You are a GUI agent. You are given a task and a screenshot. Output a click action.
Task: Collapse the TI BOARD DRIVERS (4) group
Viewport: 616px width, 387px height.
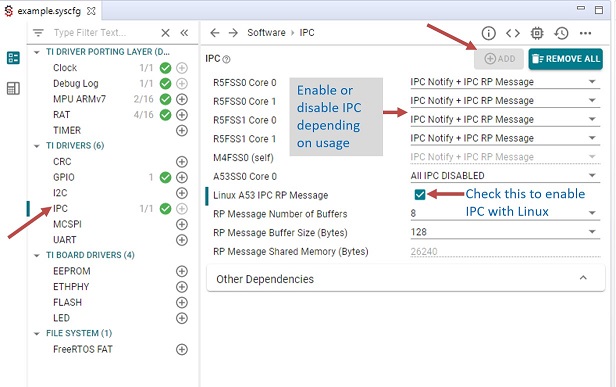click(x=37, y=255)
